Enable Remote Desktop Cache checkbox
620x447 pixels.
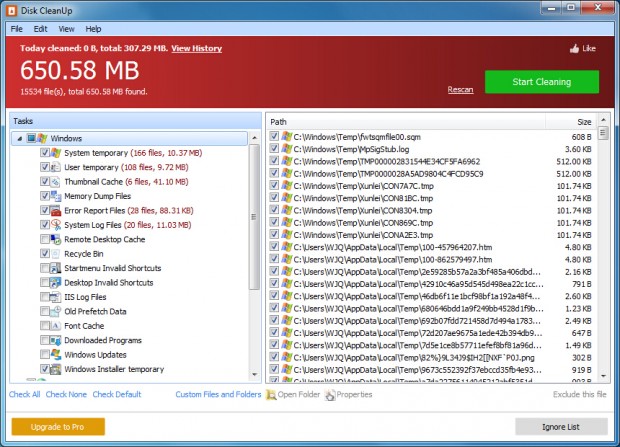45,239
